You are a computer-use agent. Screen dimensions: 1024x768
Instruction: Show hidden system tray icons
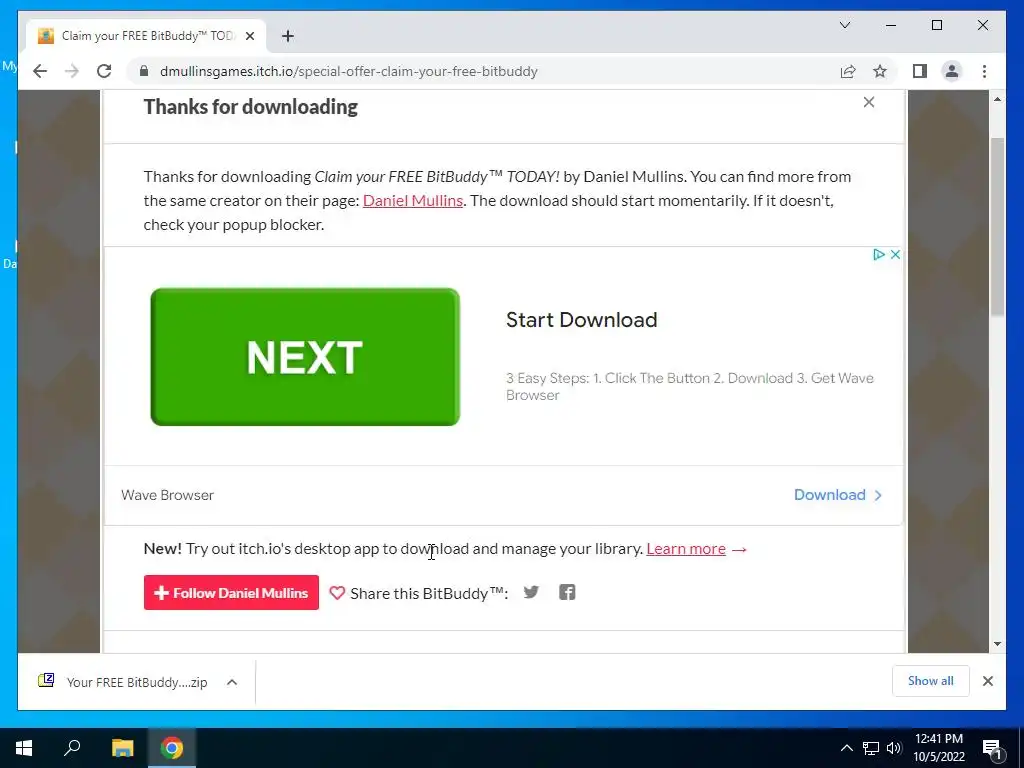[846, 748]
